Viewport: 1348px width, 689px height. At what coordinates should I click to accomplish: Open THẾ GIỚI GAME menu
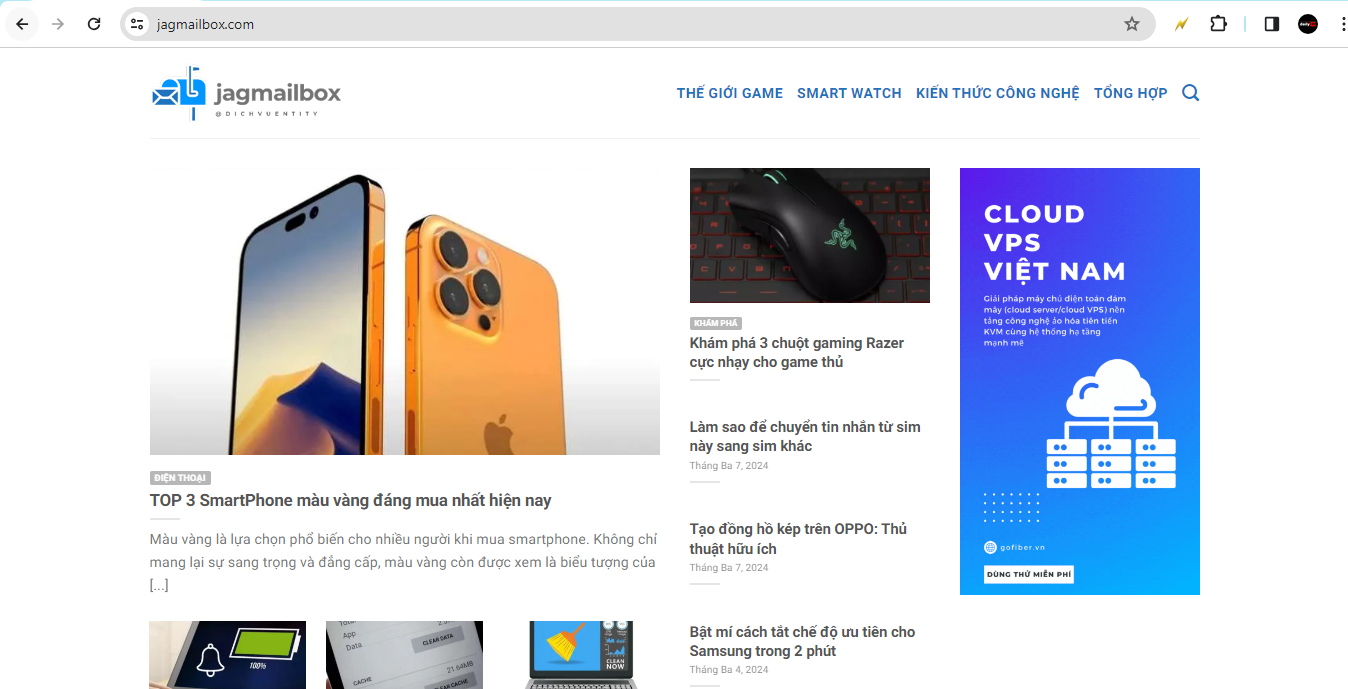click(730, 93)
